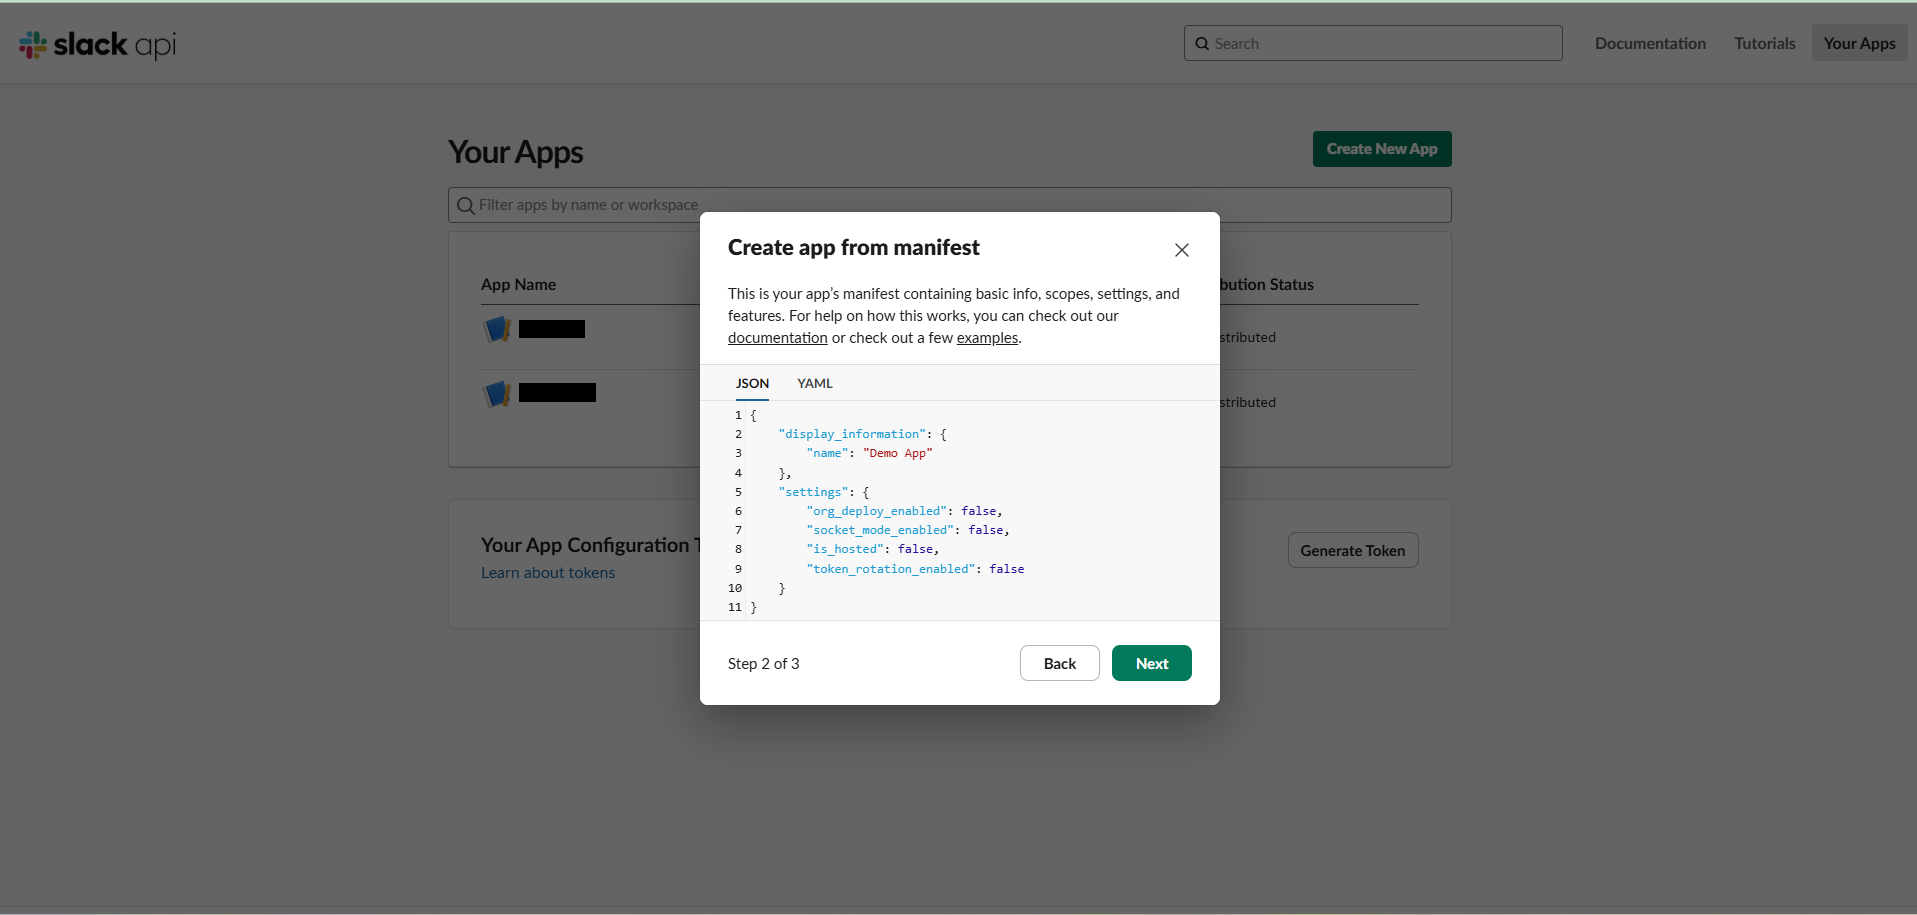1917x915 pixels.
Task: Click the "is_hosted" line
Action: [872, 549]
